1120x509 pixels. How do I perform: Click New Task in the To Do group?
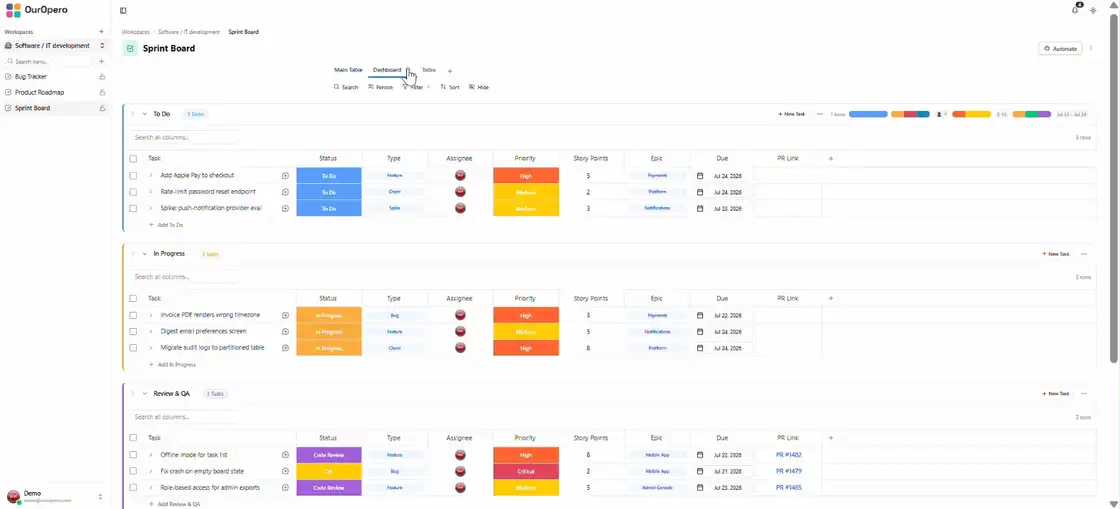pos(791,114)
